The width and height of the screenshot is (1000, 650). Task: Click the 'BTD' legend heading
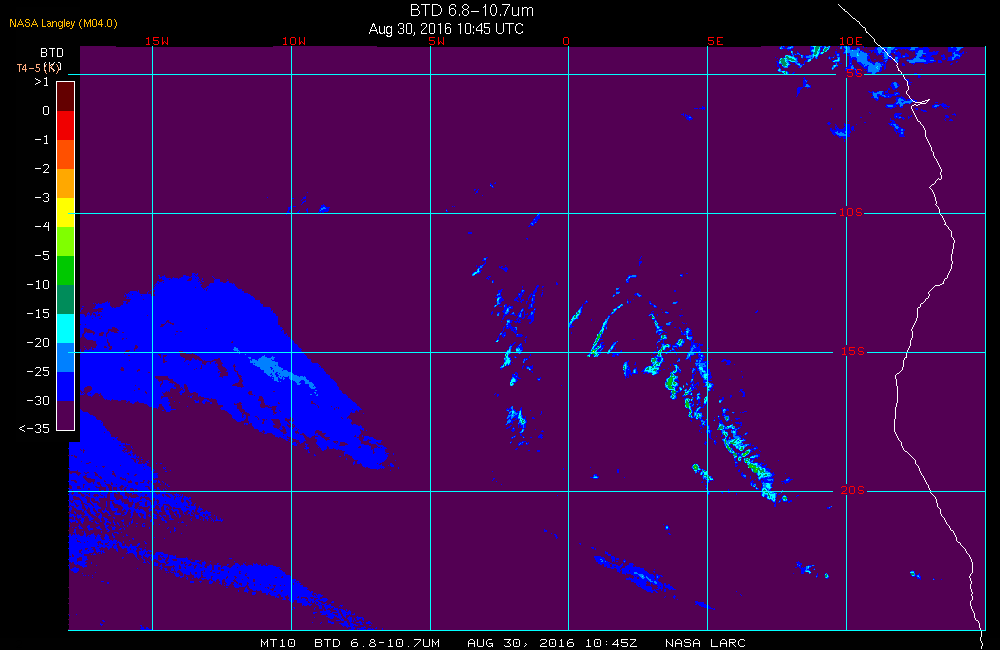(x=52, y=52)
